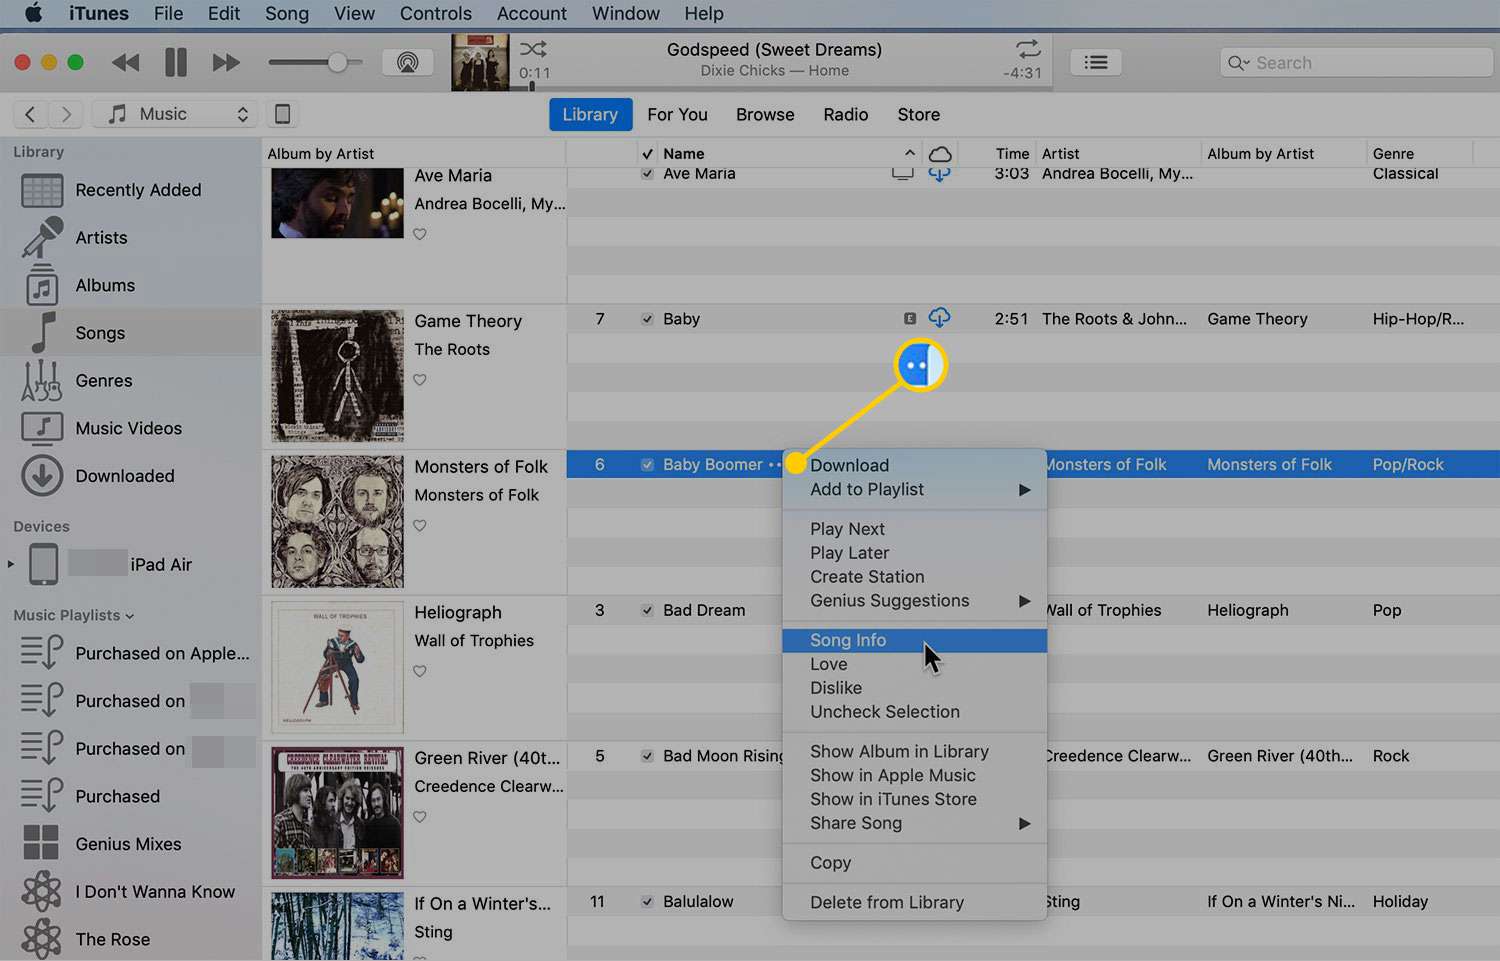
Task: Click the volume slider knob
Action: 338,63
